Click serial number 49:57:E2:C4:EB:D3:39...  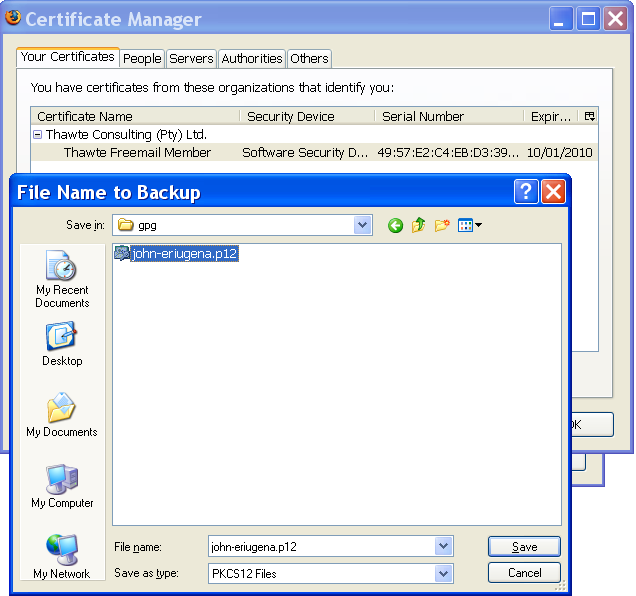(x=448, y=153)
